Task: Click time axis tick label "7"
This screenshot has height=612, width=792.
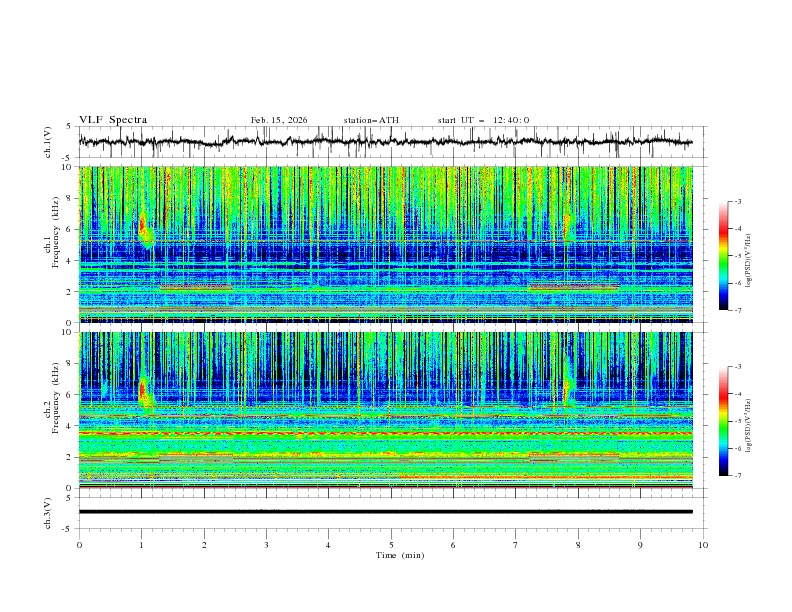Action: tap(515, 545)
